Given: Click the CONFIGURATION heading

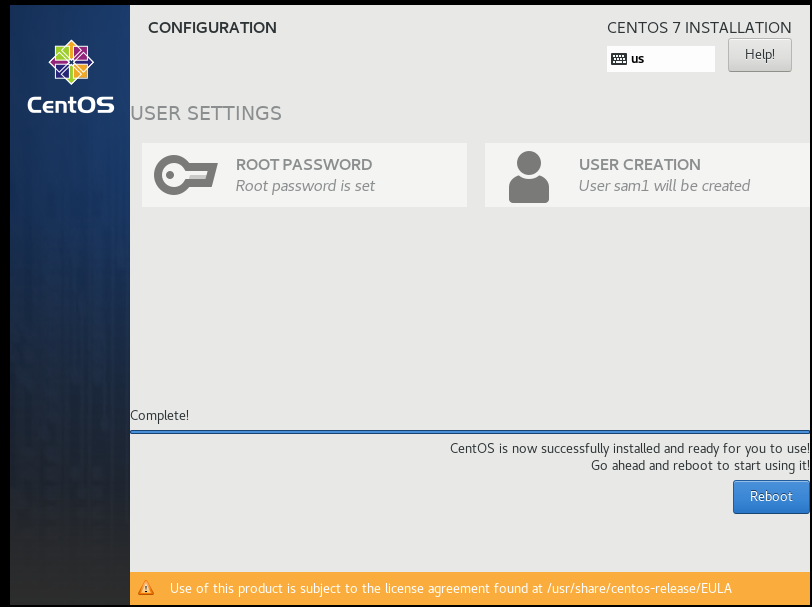Looking at the screenshot, I should [212, 28].
